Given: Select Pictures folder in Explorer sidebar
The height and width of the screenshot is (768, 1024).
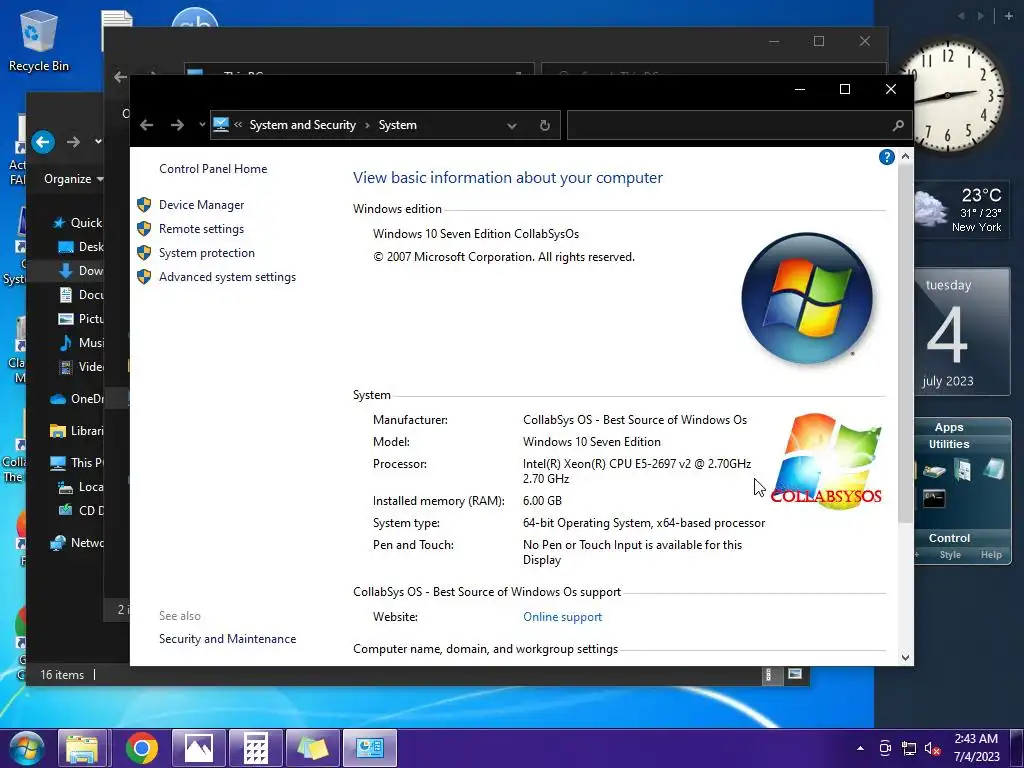Looking at the screenshot, I should coord(81,319).
